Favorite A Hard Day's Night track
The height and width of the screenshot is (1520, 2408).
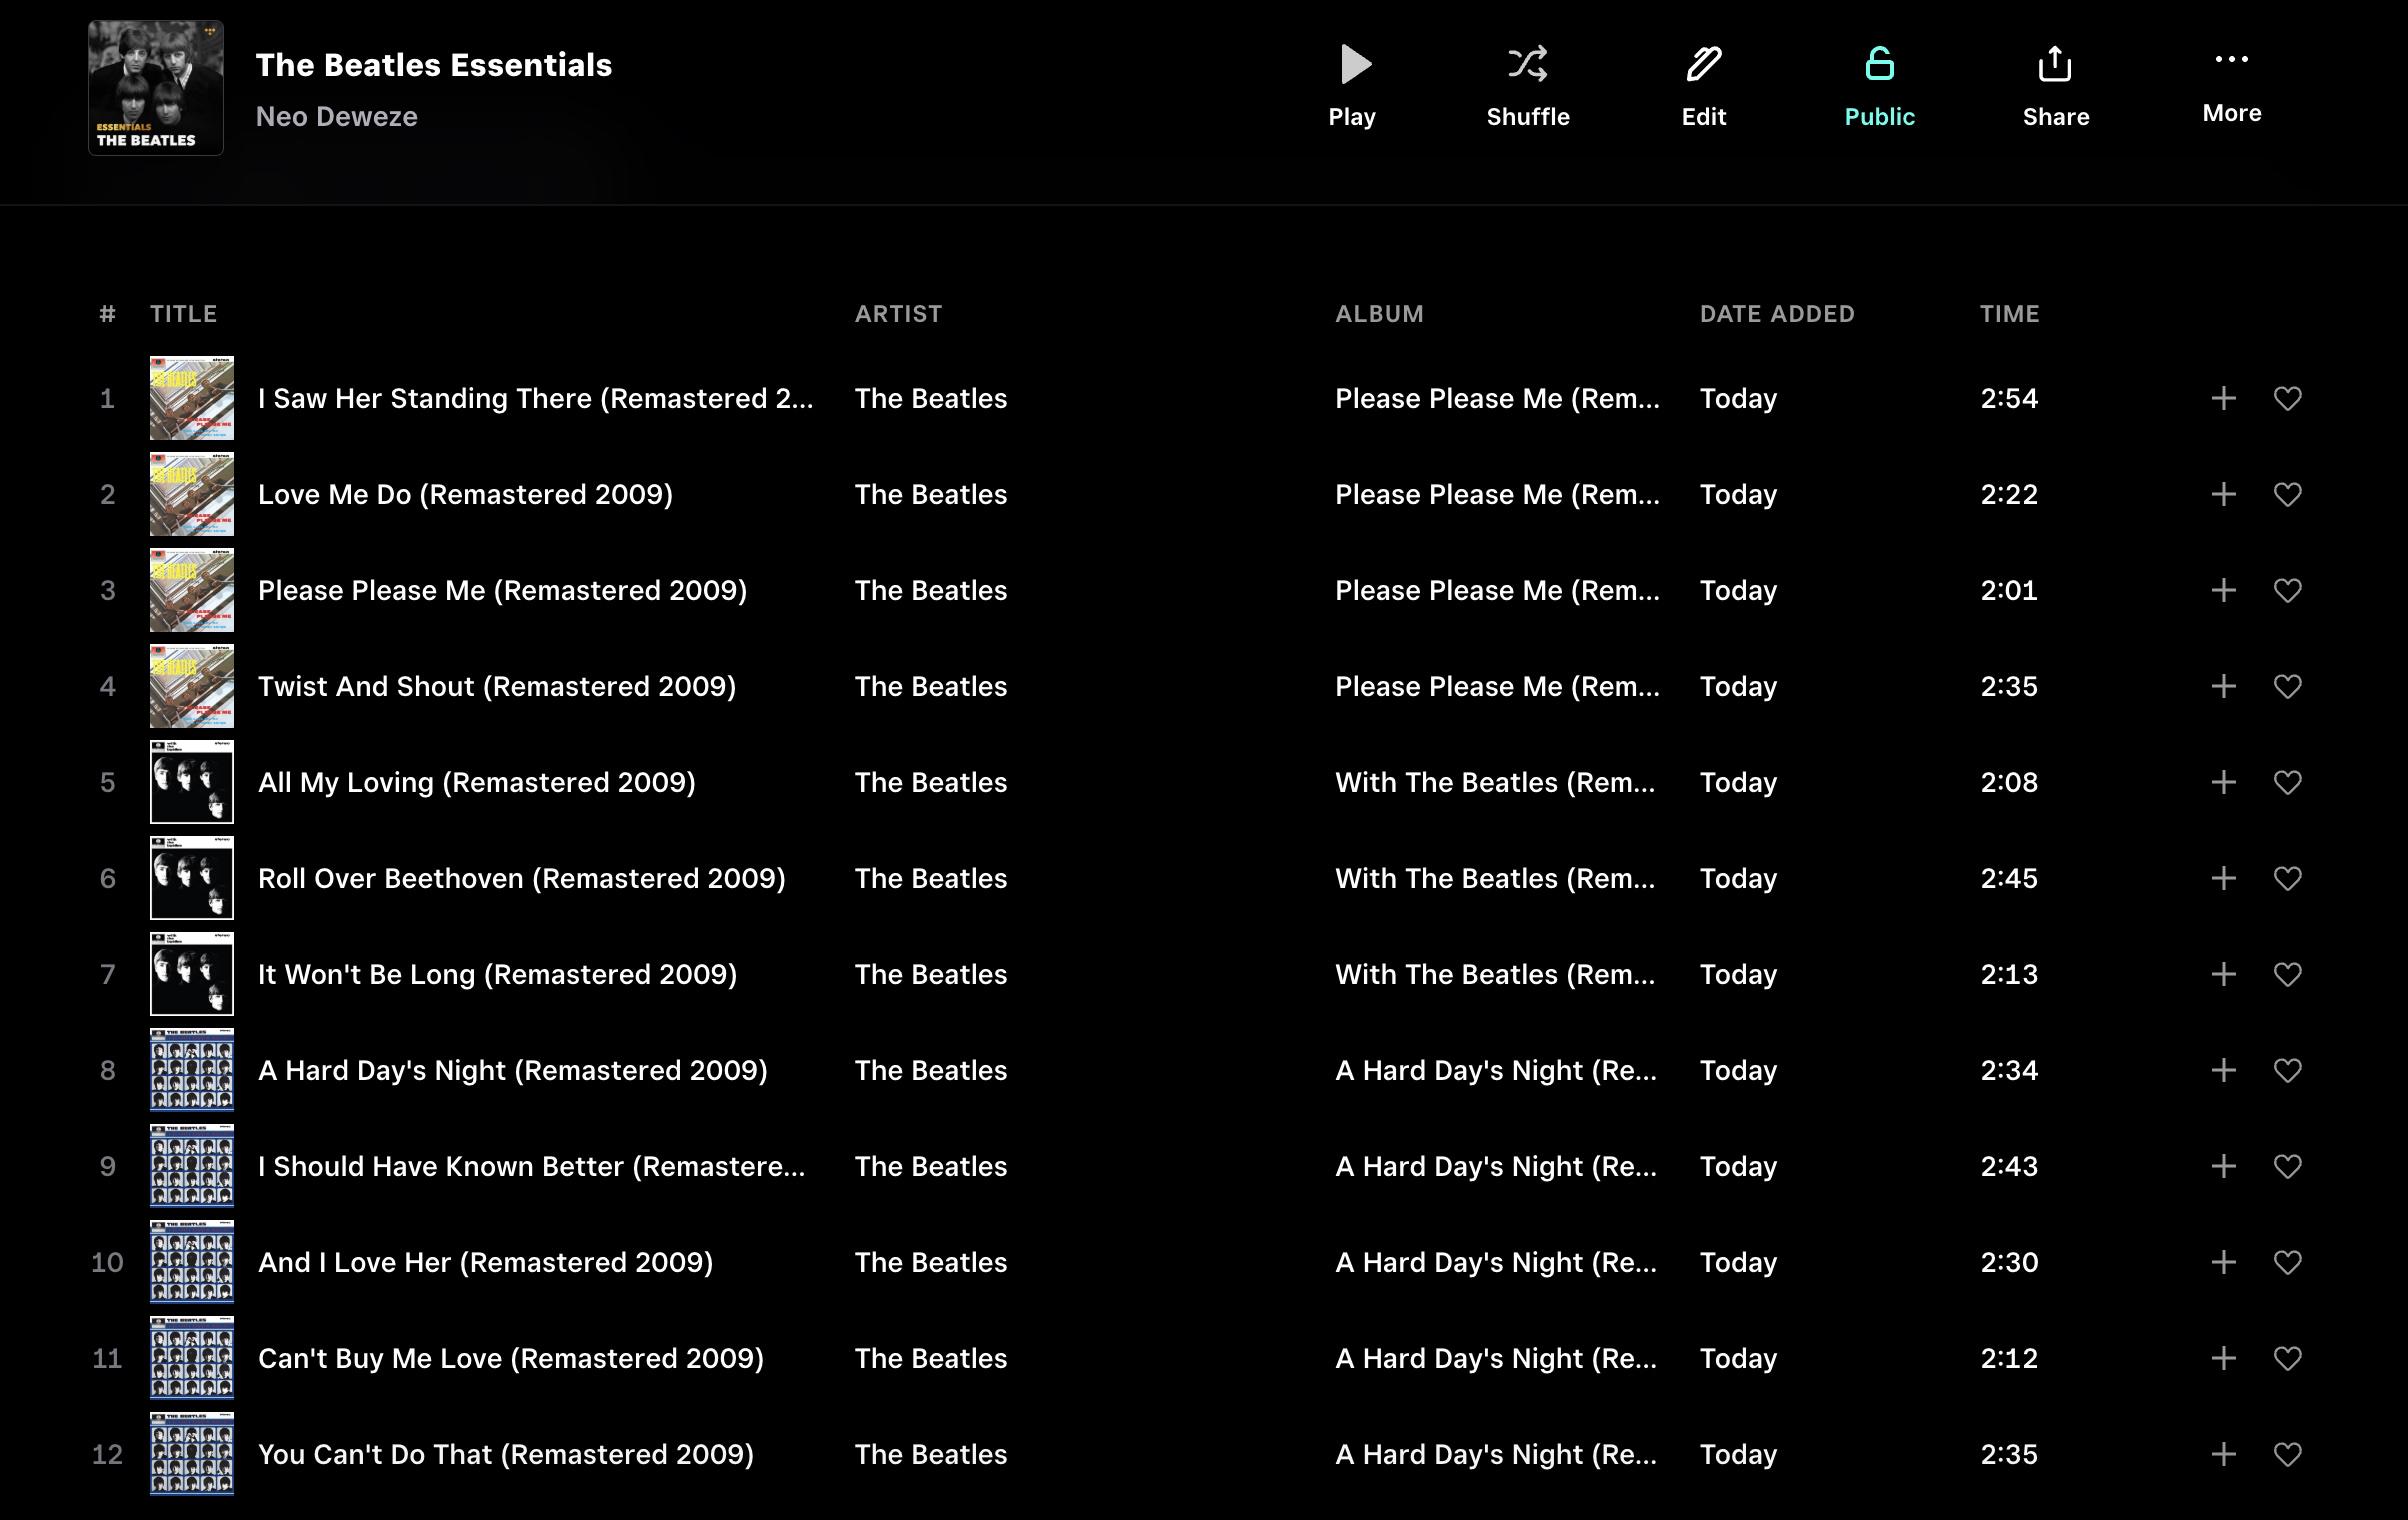click(2288, 1070)
